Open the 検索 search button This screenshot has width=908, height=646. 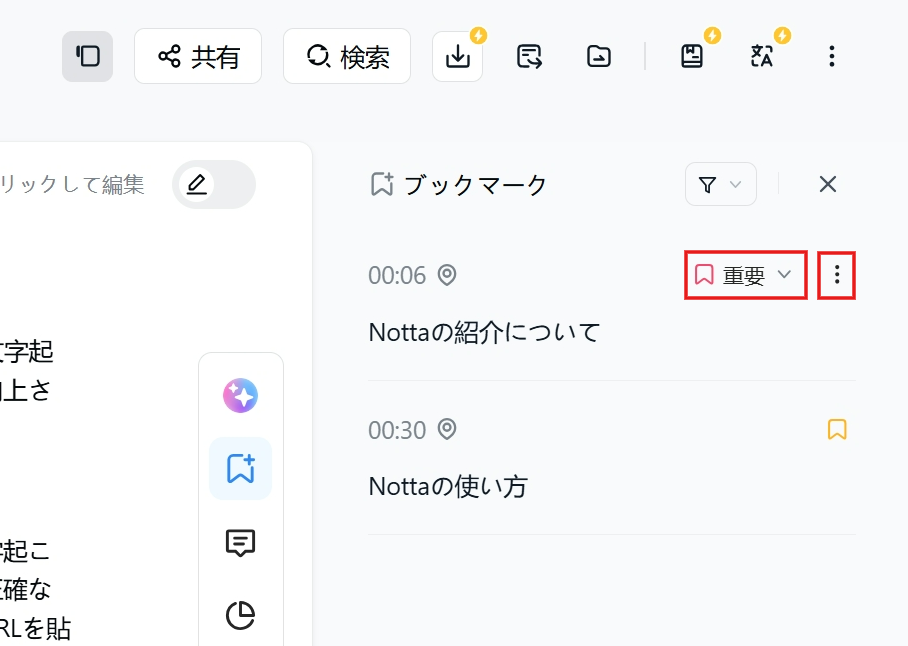click(x=347, y=56)
